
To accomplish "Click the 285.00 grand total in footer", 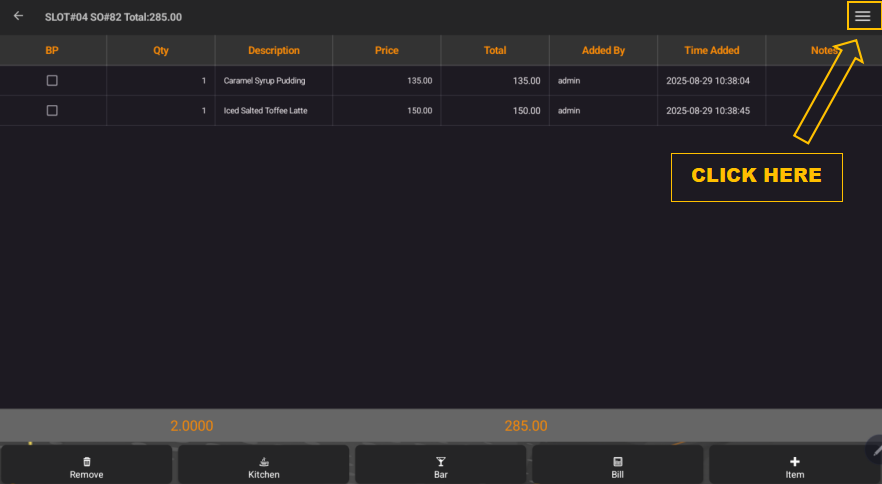I will click(526, 426).
